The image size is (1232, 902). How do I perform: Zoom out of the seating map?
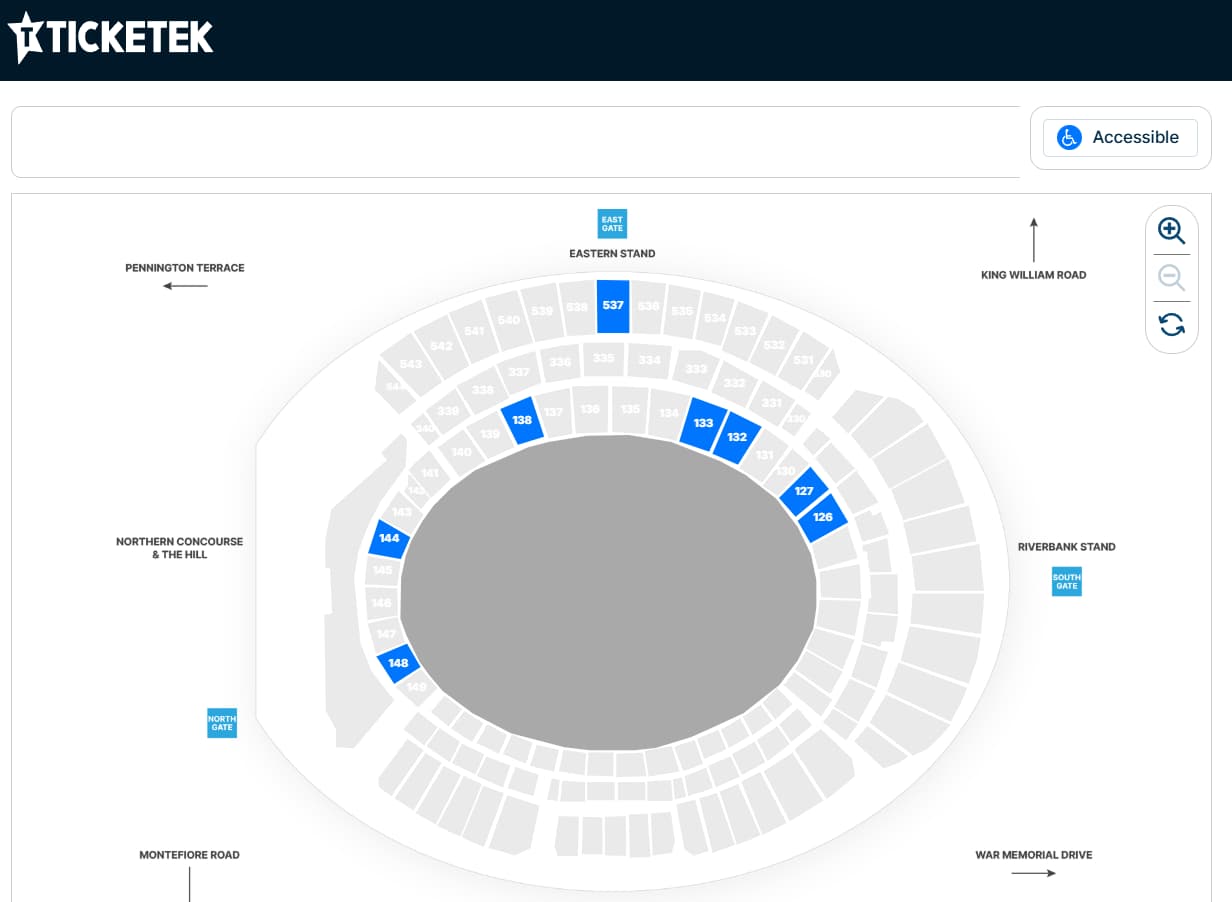pos(1171,278)
